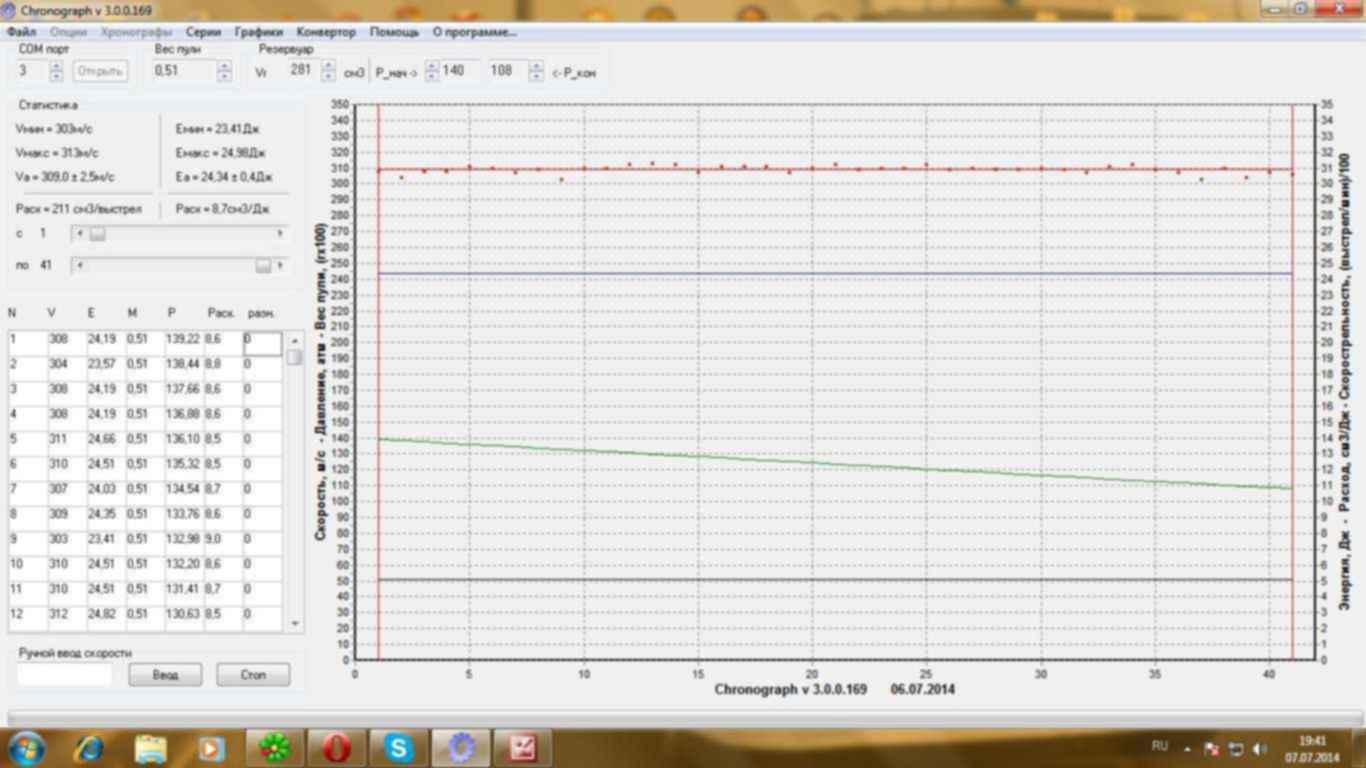Click the 'по 41' range slider thumb
The image size is (1366, 768).
(262, 265)
